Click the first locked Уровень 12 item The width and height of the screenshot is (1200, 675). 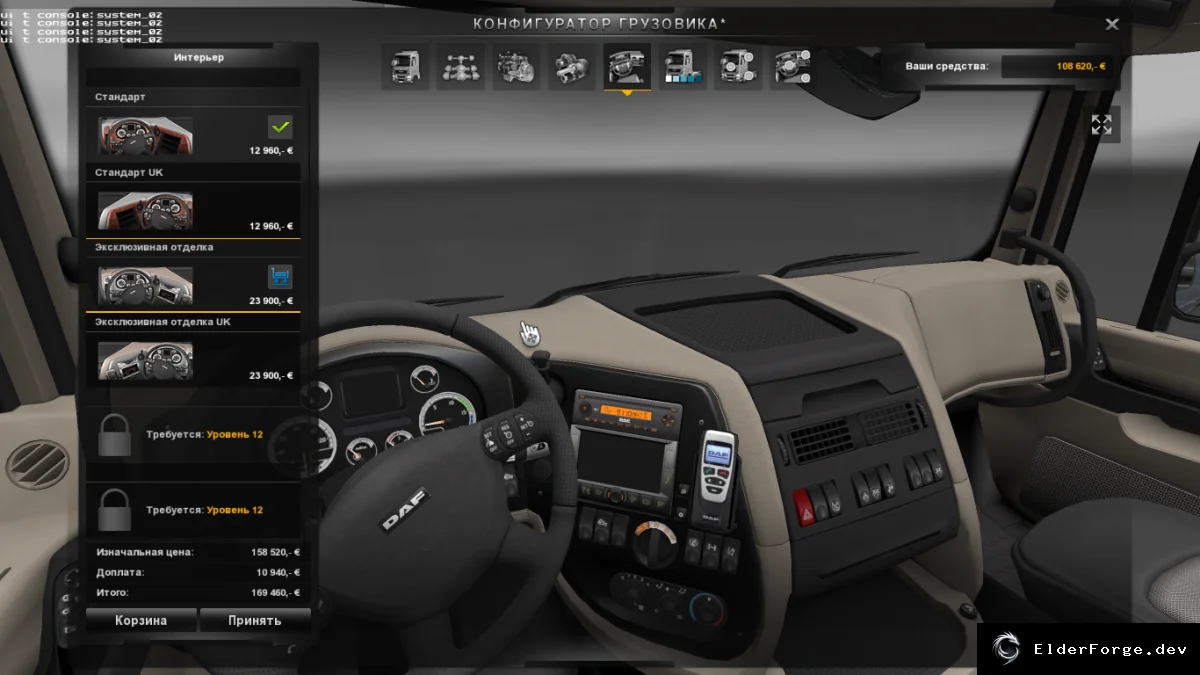193,435
